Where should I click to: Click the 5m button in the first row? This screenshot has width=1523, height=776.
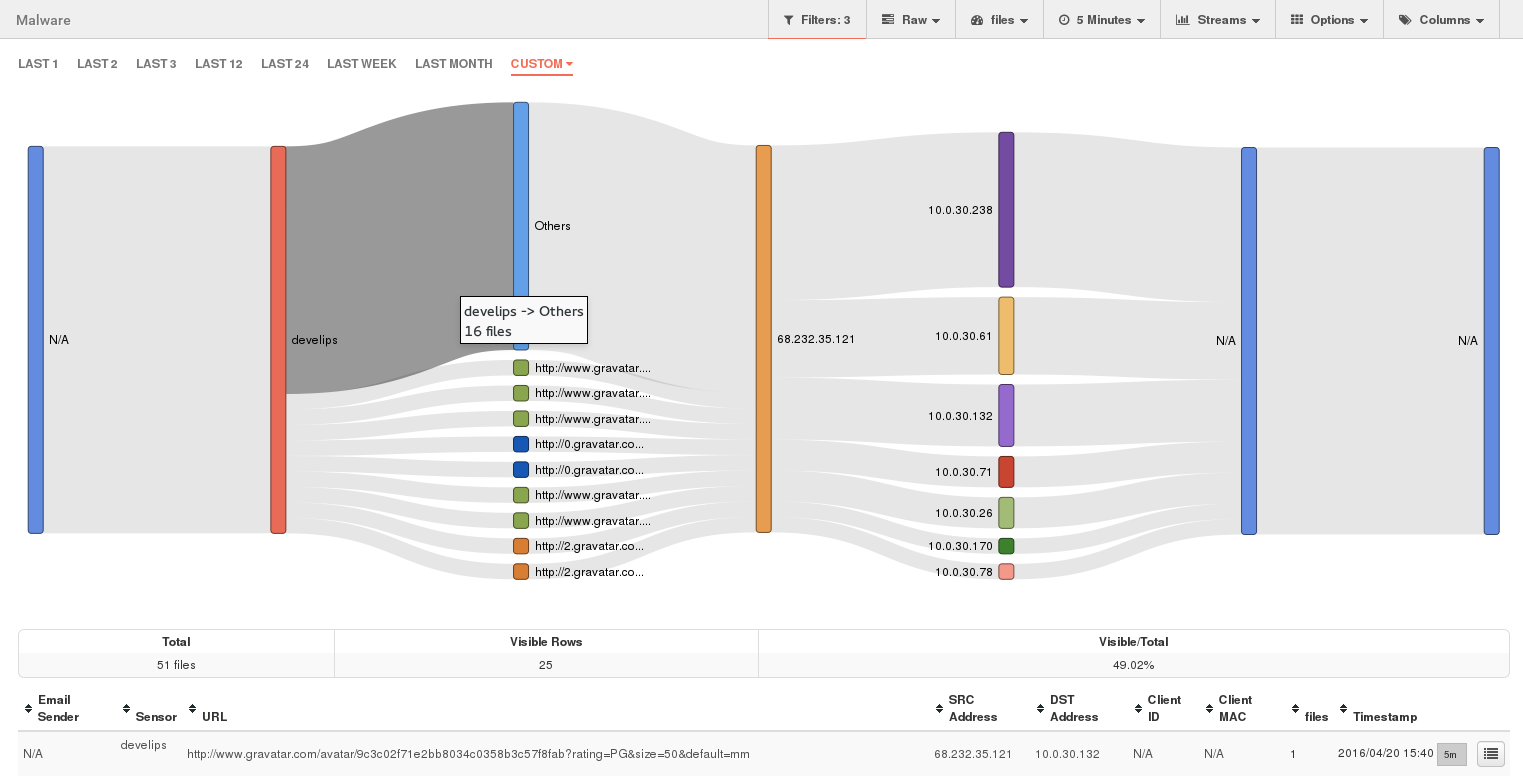point(1451,754)
